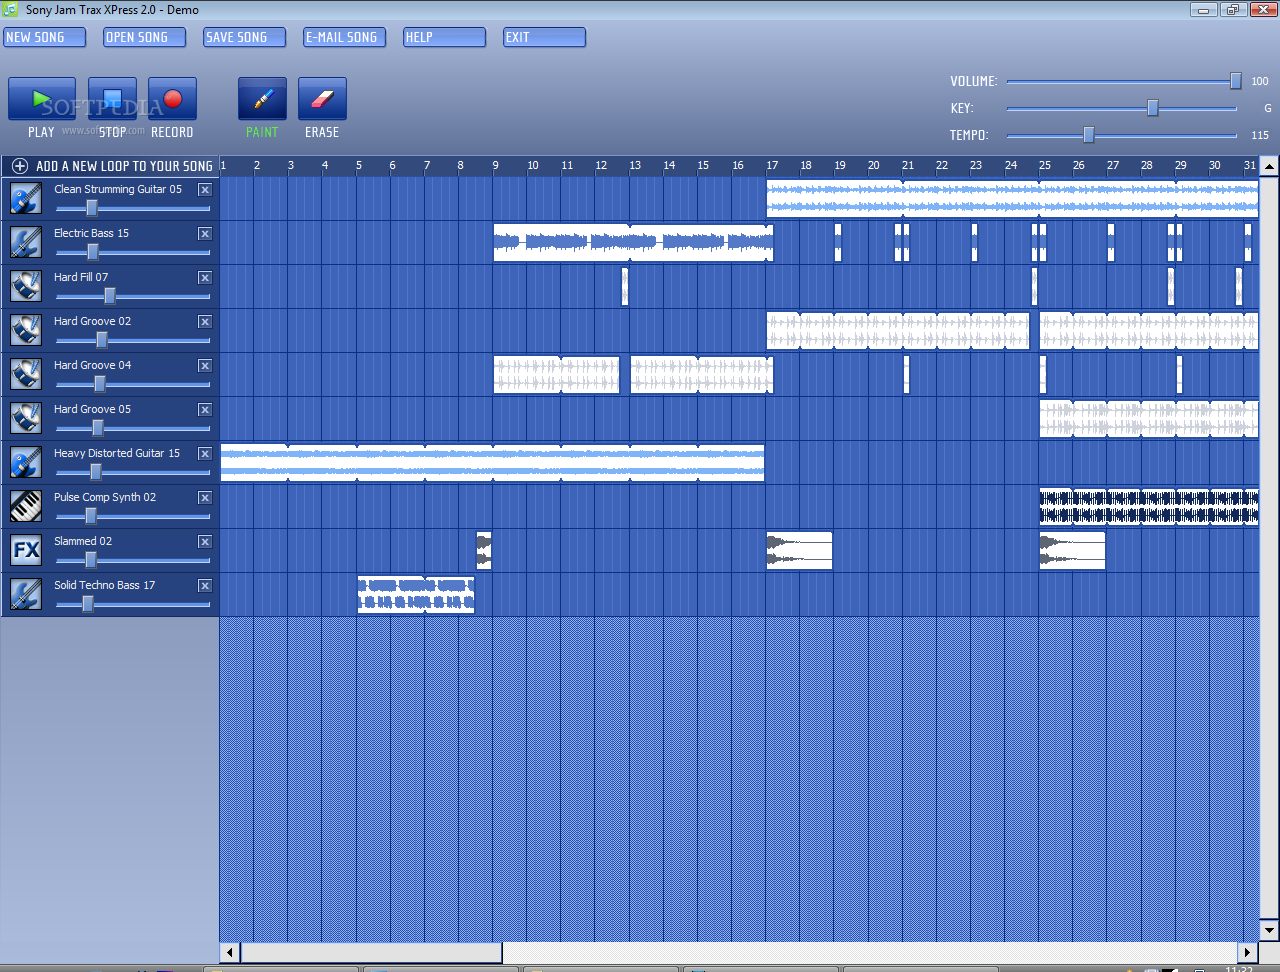Image resolution: width=1280 pixels, height=972 pixels.
Task: Click the NEW SONG button
Action: pyautogui.click(x=44, y=37)
